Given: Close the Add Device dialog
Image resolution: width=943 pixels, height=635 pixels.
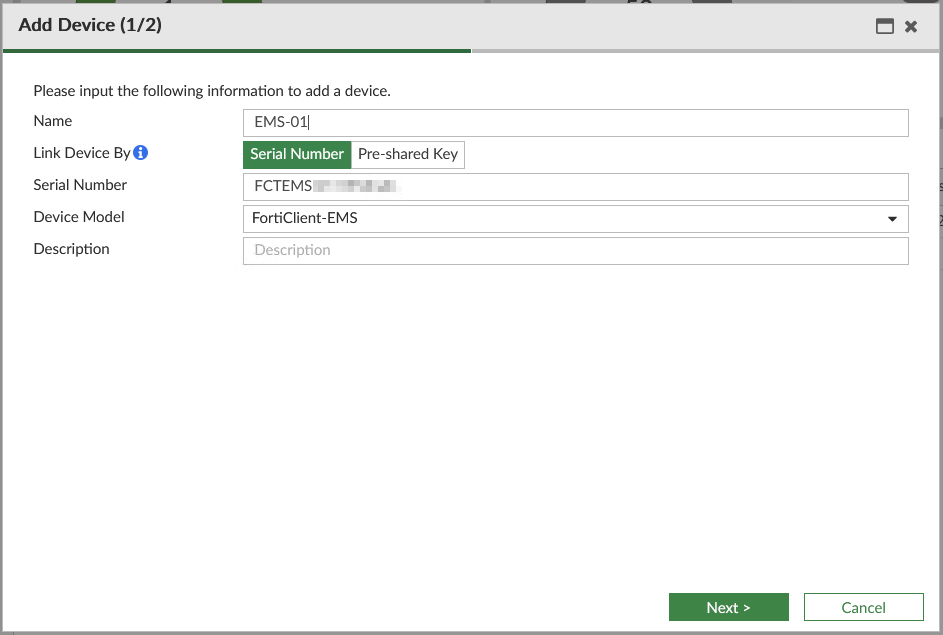Looking at the screenshot, I should point(911,26).
